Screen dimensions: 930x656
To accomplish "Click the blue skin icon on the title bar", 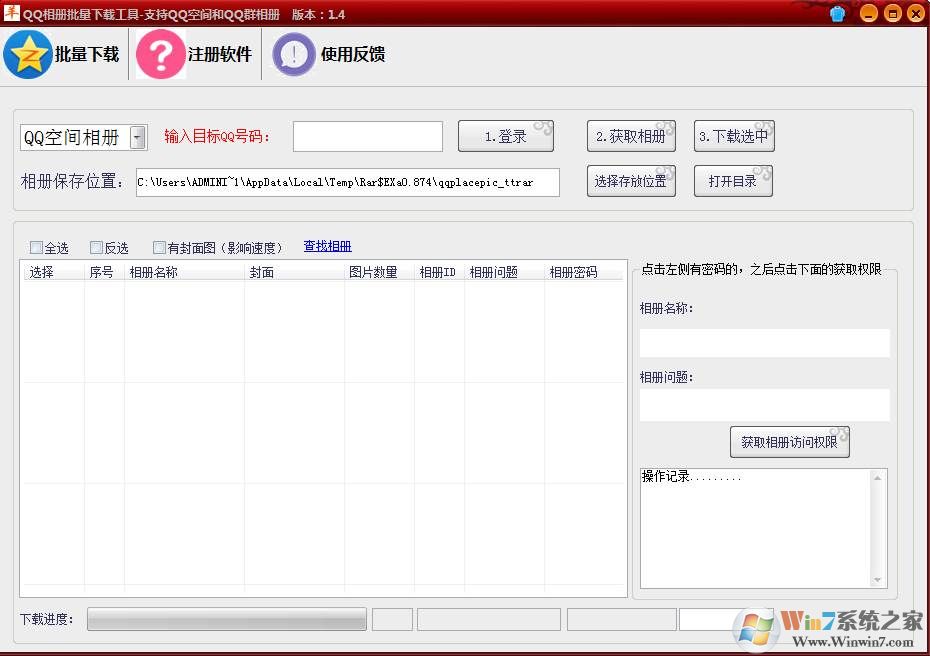I will pyautogui.click(x=837, y=13).
